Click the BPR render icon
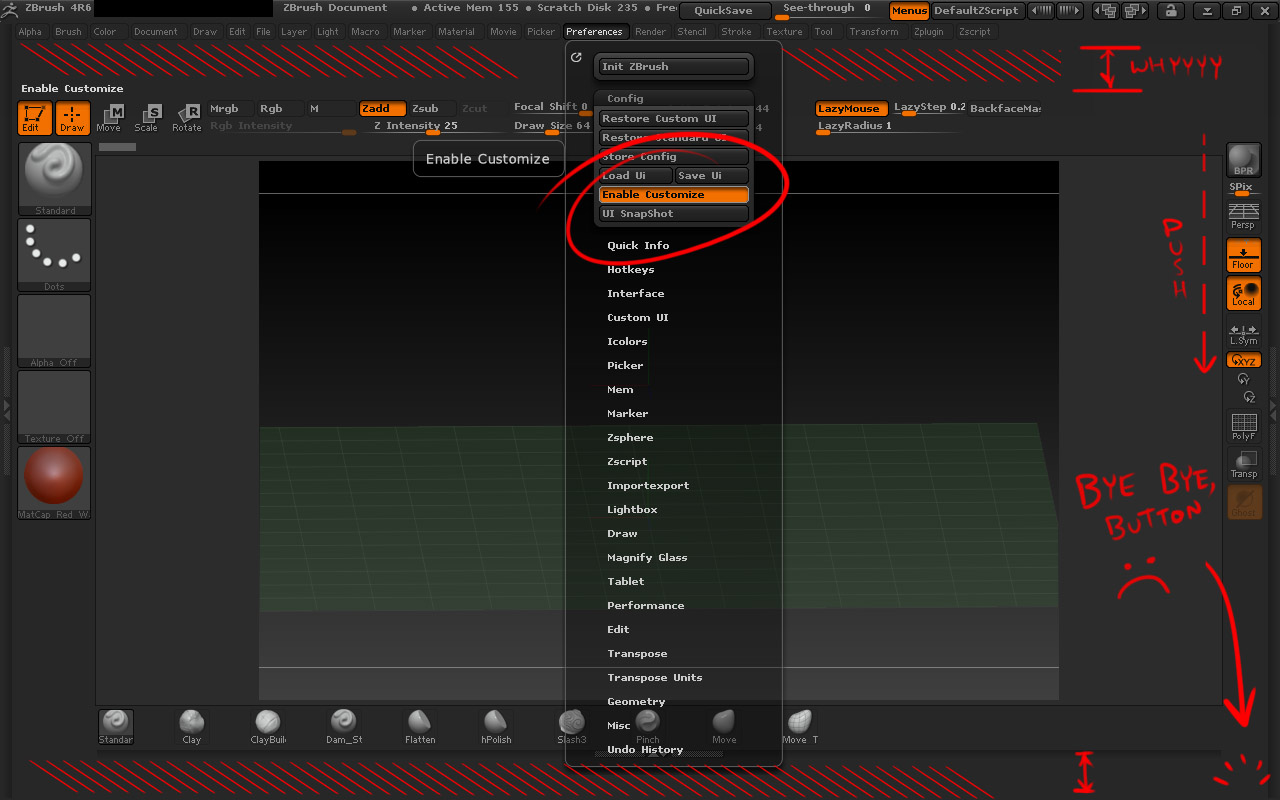Screen dimensions: 1280x800 1244,160
